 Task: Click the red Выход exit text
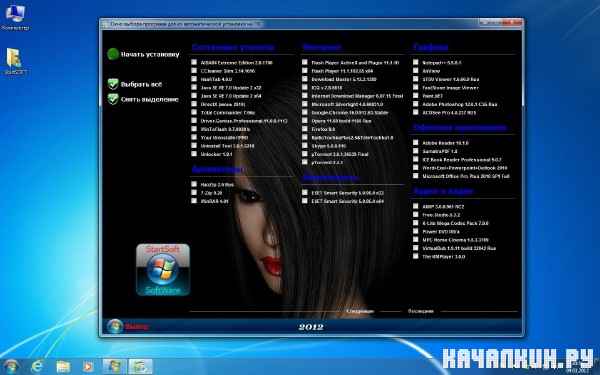pyautogui.click(x=137, y=326)
